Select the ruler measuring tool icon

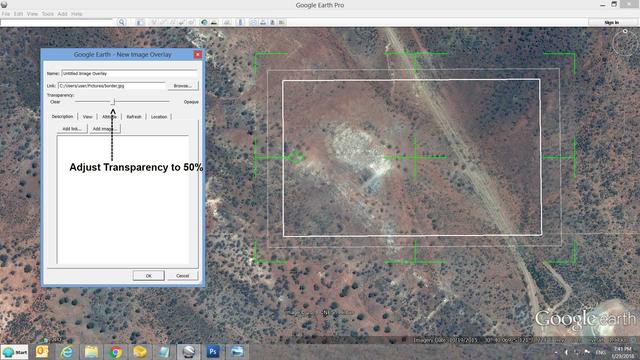[240, 22]
